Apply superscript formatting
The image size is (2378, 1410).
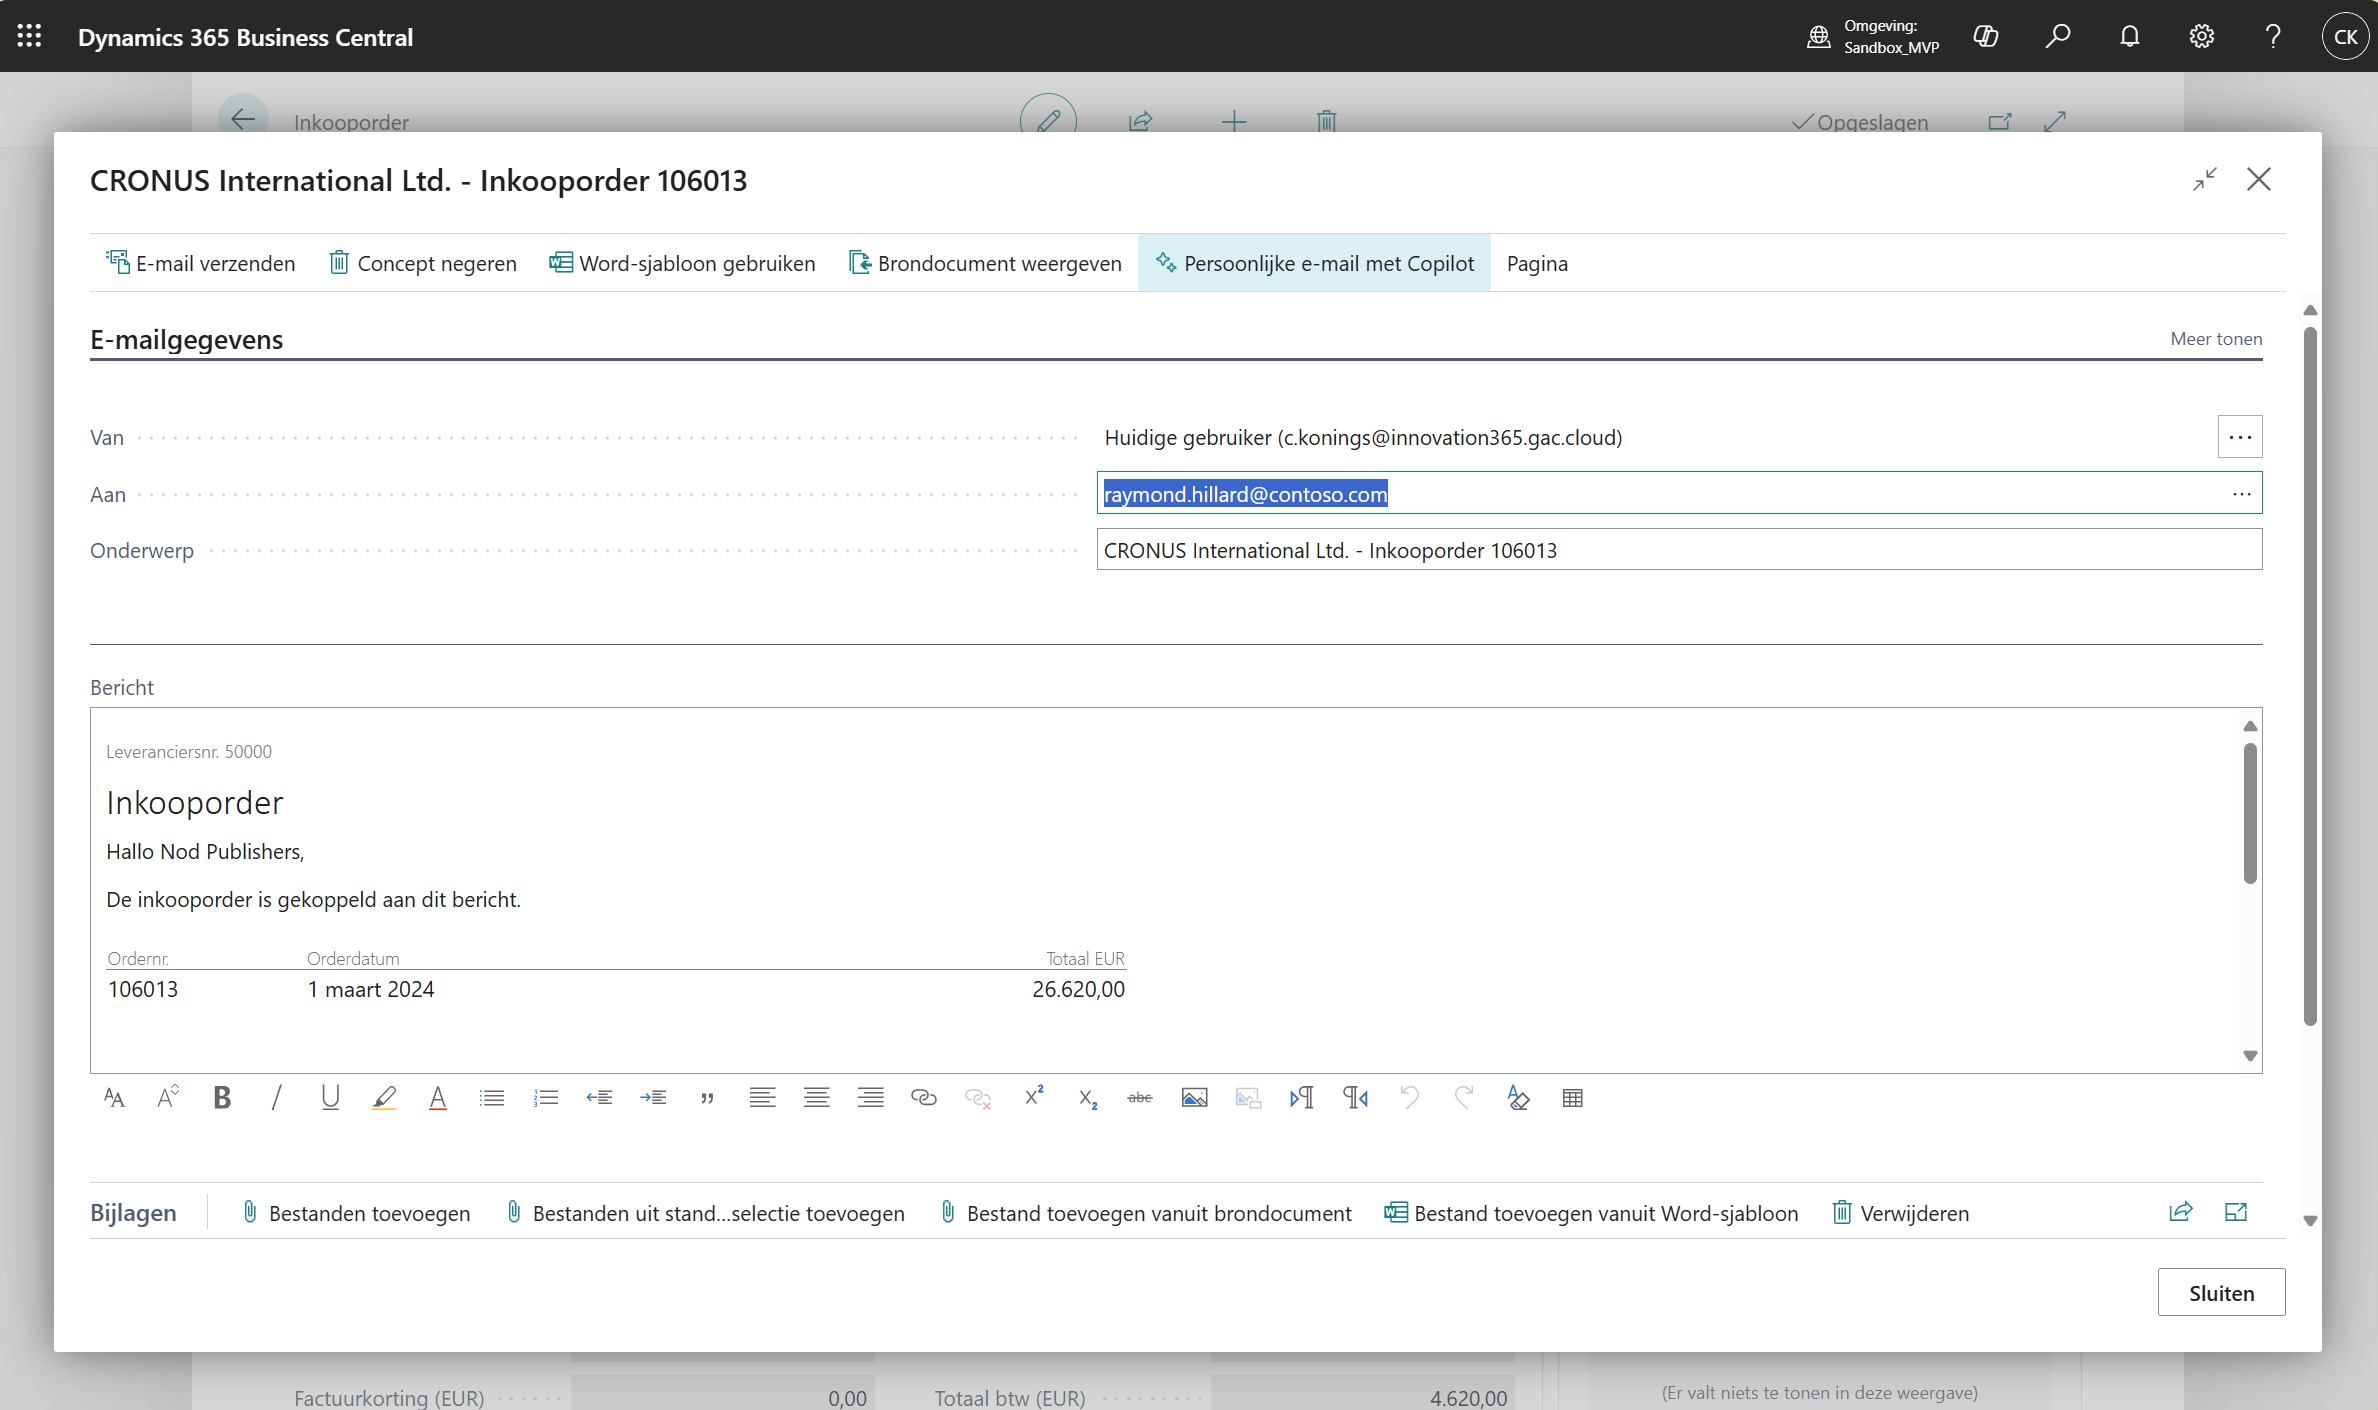1033,1098
